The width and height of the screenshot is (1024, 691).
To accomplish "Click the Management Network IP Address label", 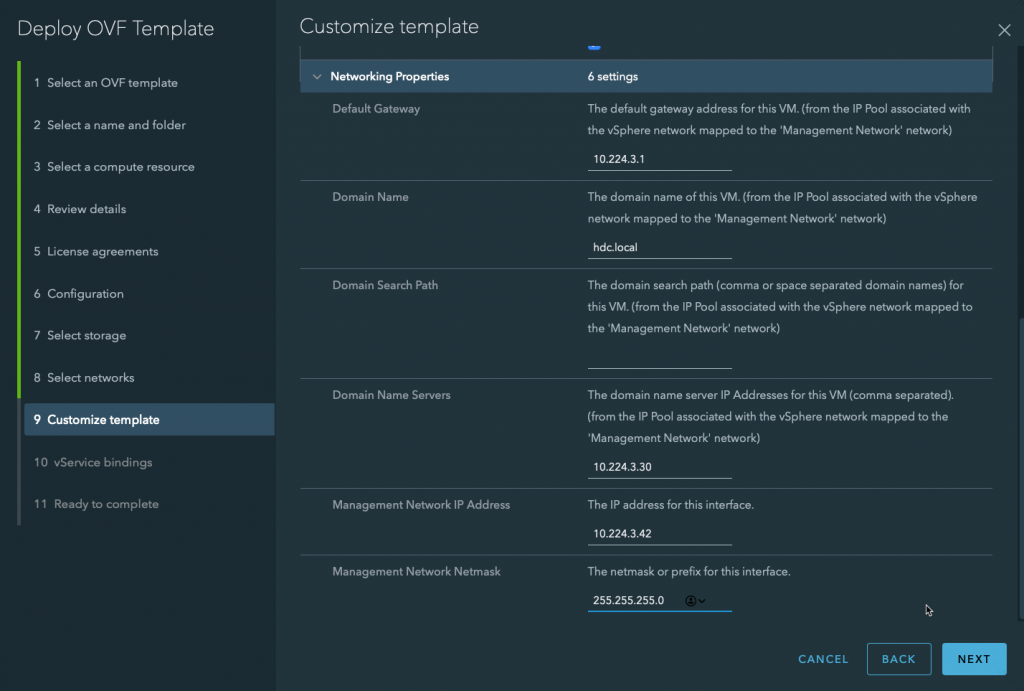I will click(421, 505).
